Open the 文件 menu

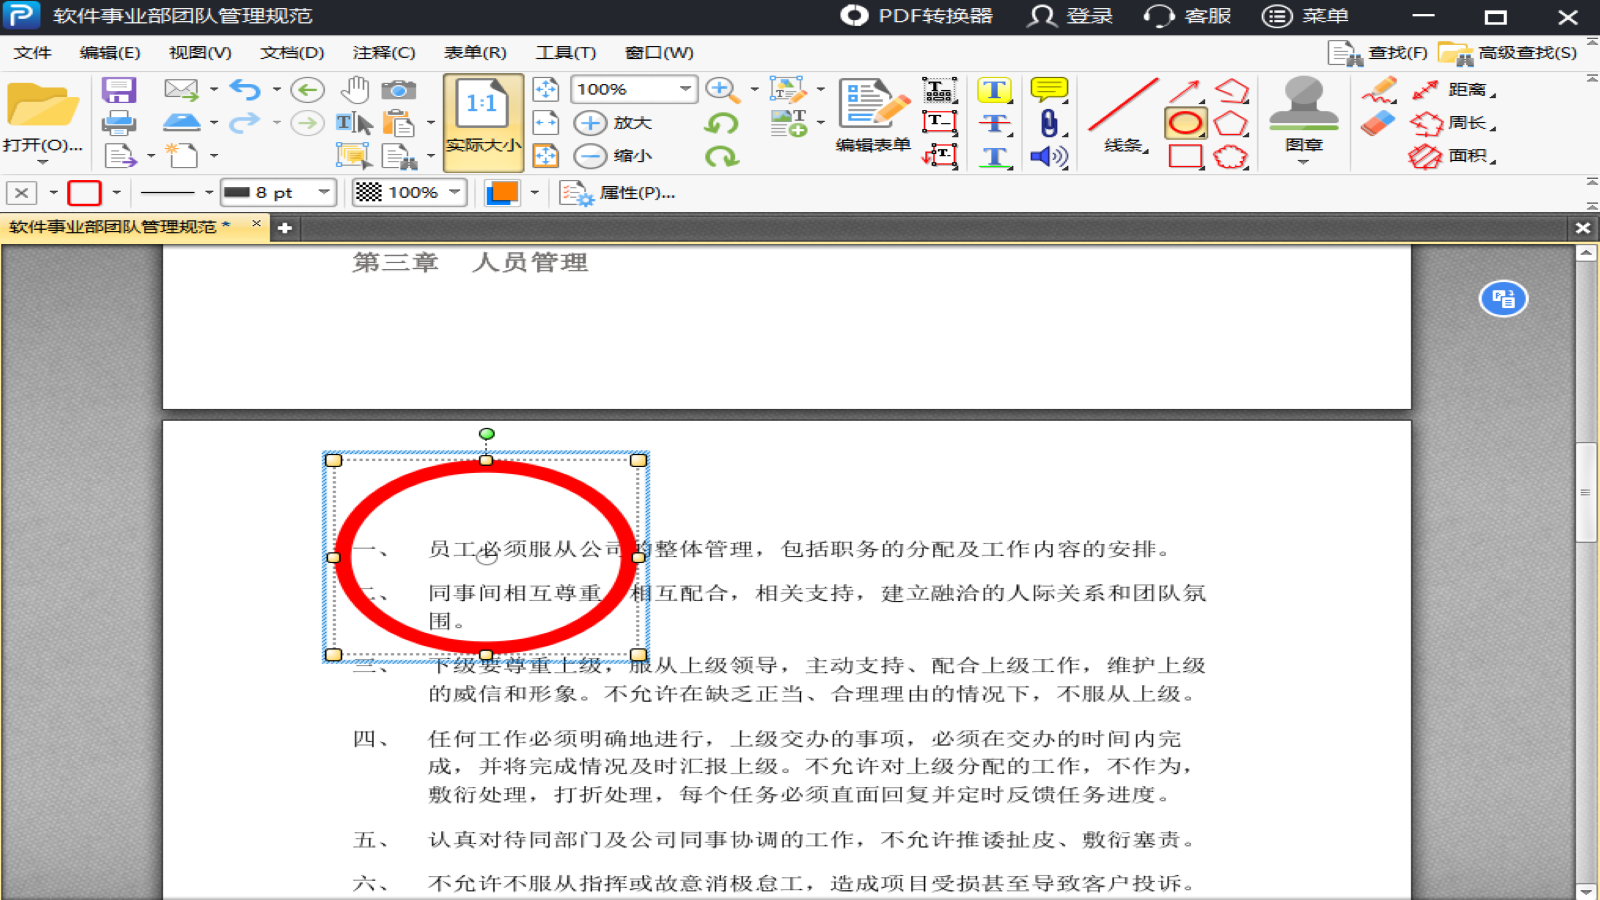[x=33, y=52]
